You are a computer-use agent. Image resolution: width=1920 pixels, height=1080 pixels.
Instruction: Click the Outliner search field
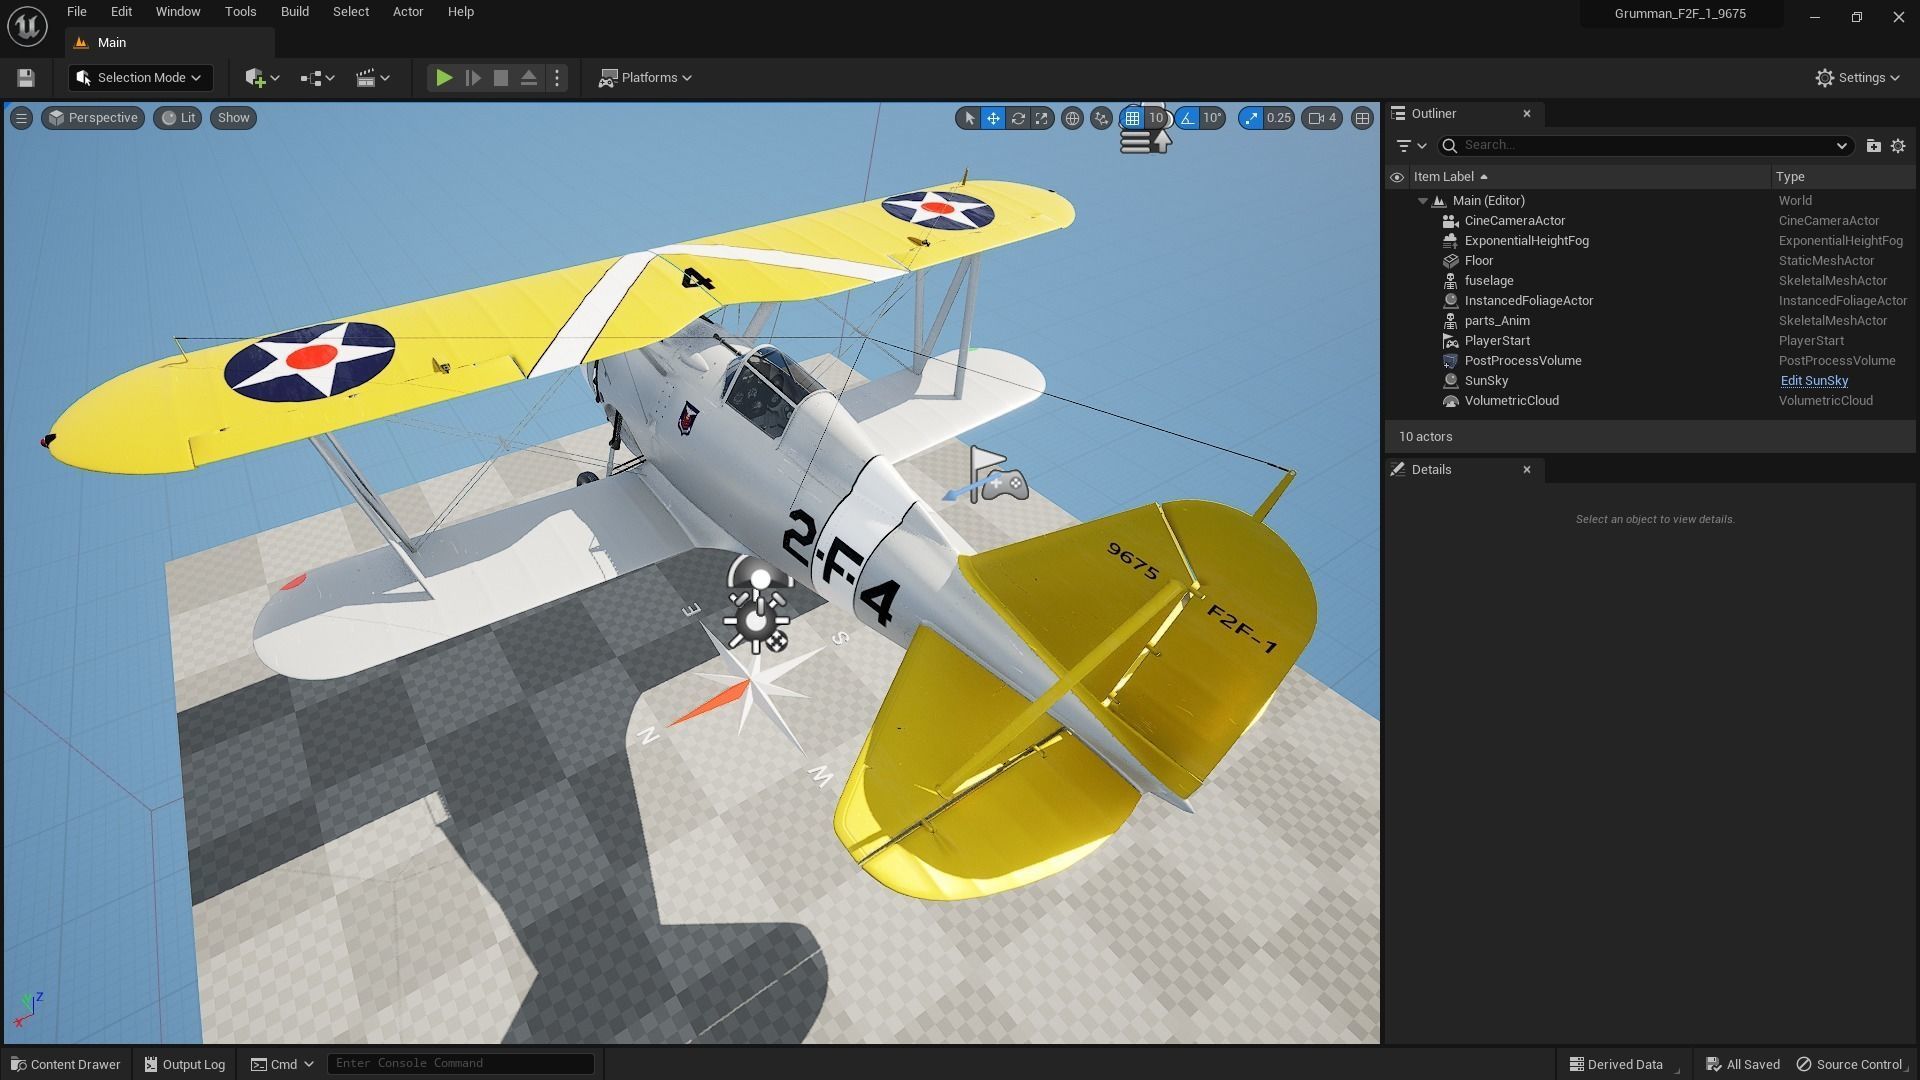(1643, 146)
